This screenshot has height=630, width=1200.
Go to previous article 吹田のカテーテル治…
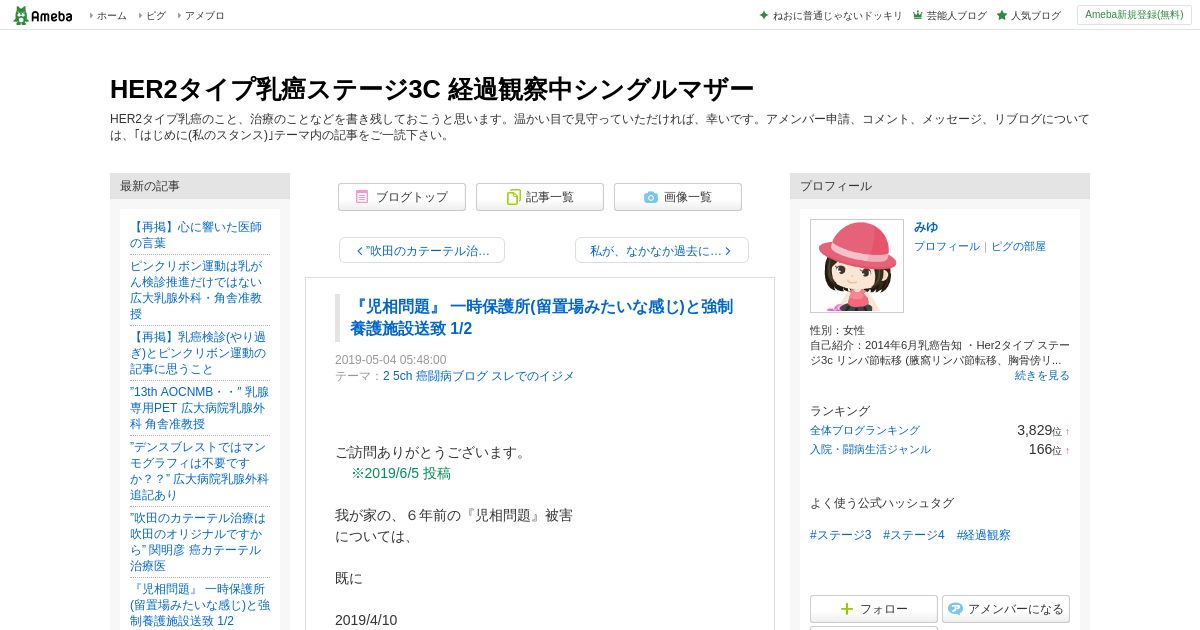[x=422, y=250]
